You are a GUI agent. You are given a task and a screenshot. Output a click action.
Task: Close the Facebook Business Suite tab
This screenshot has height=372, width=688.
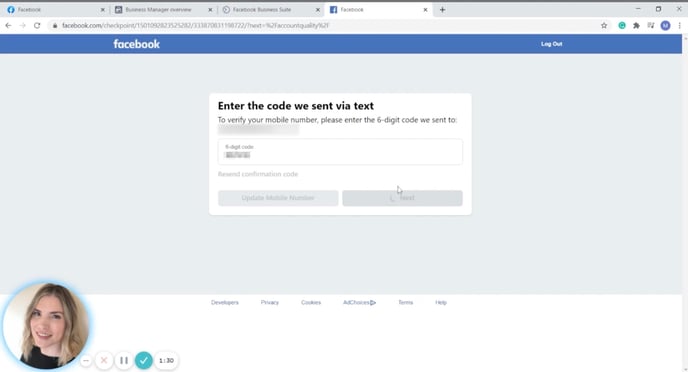click(x=318, y=10)
